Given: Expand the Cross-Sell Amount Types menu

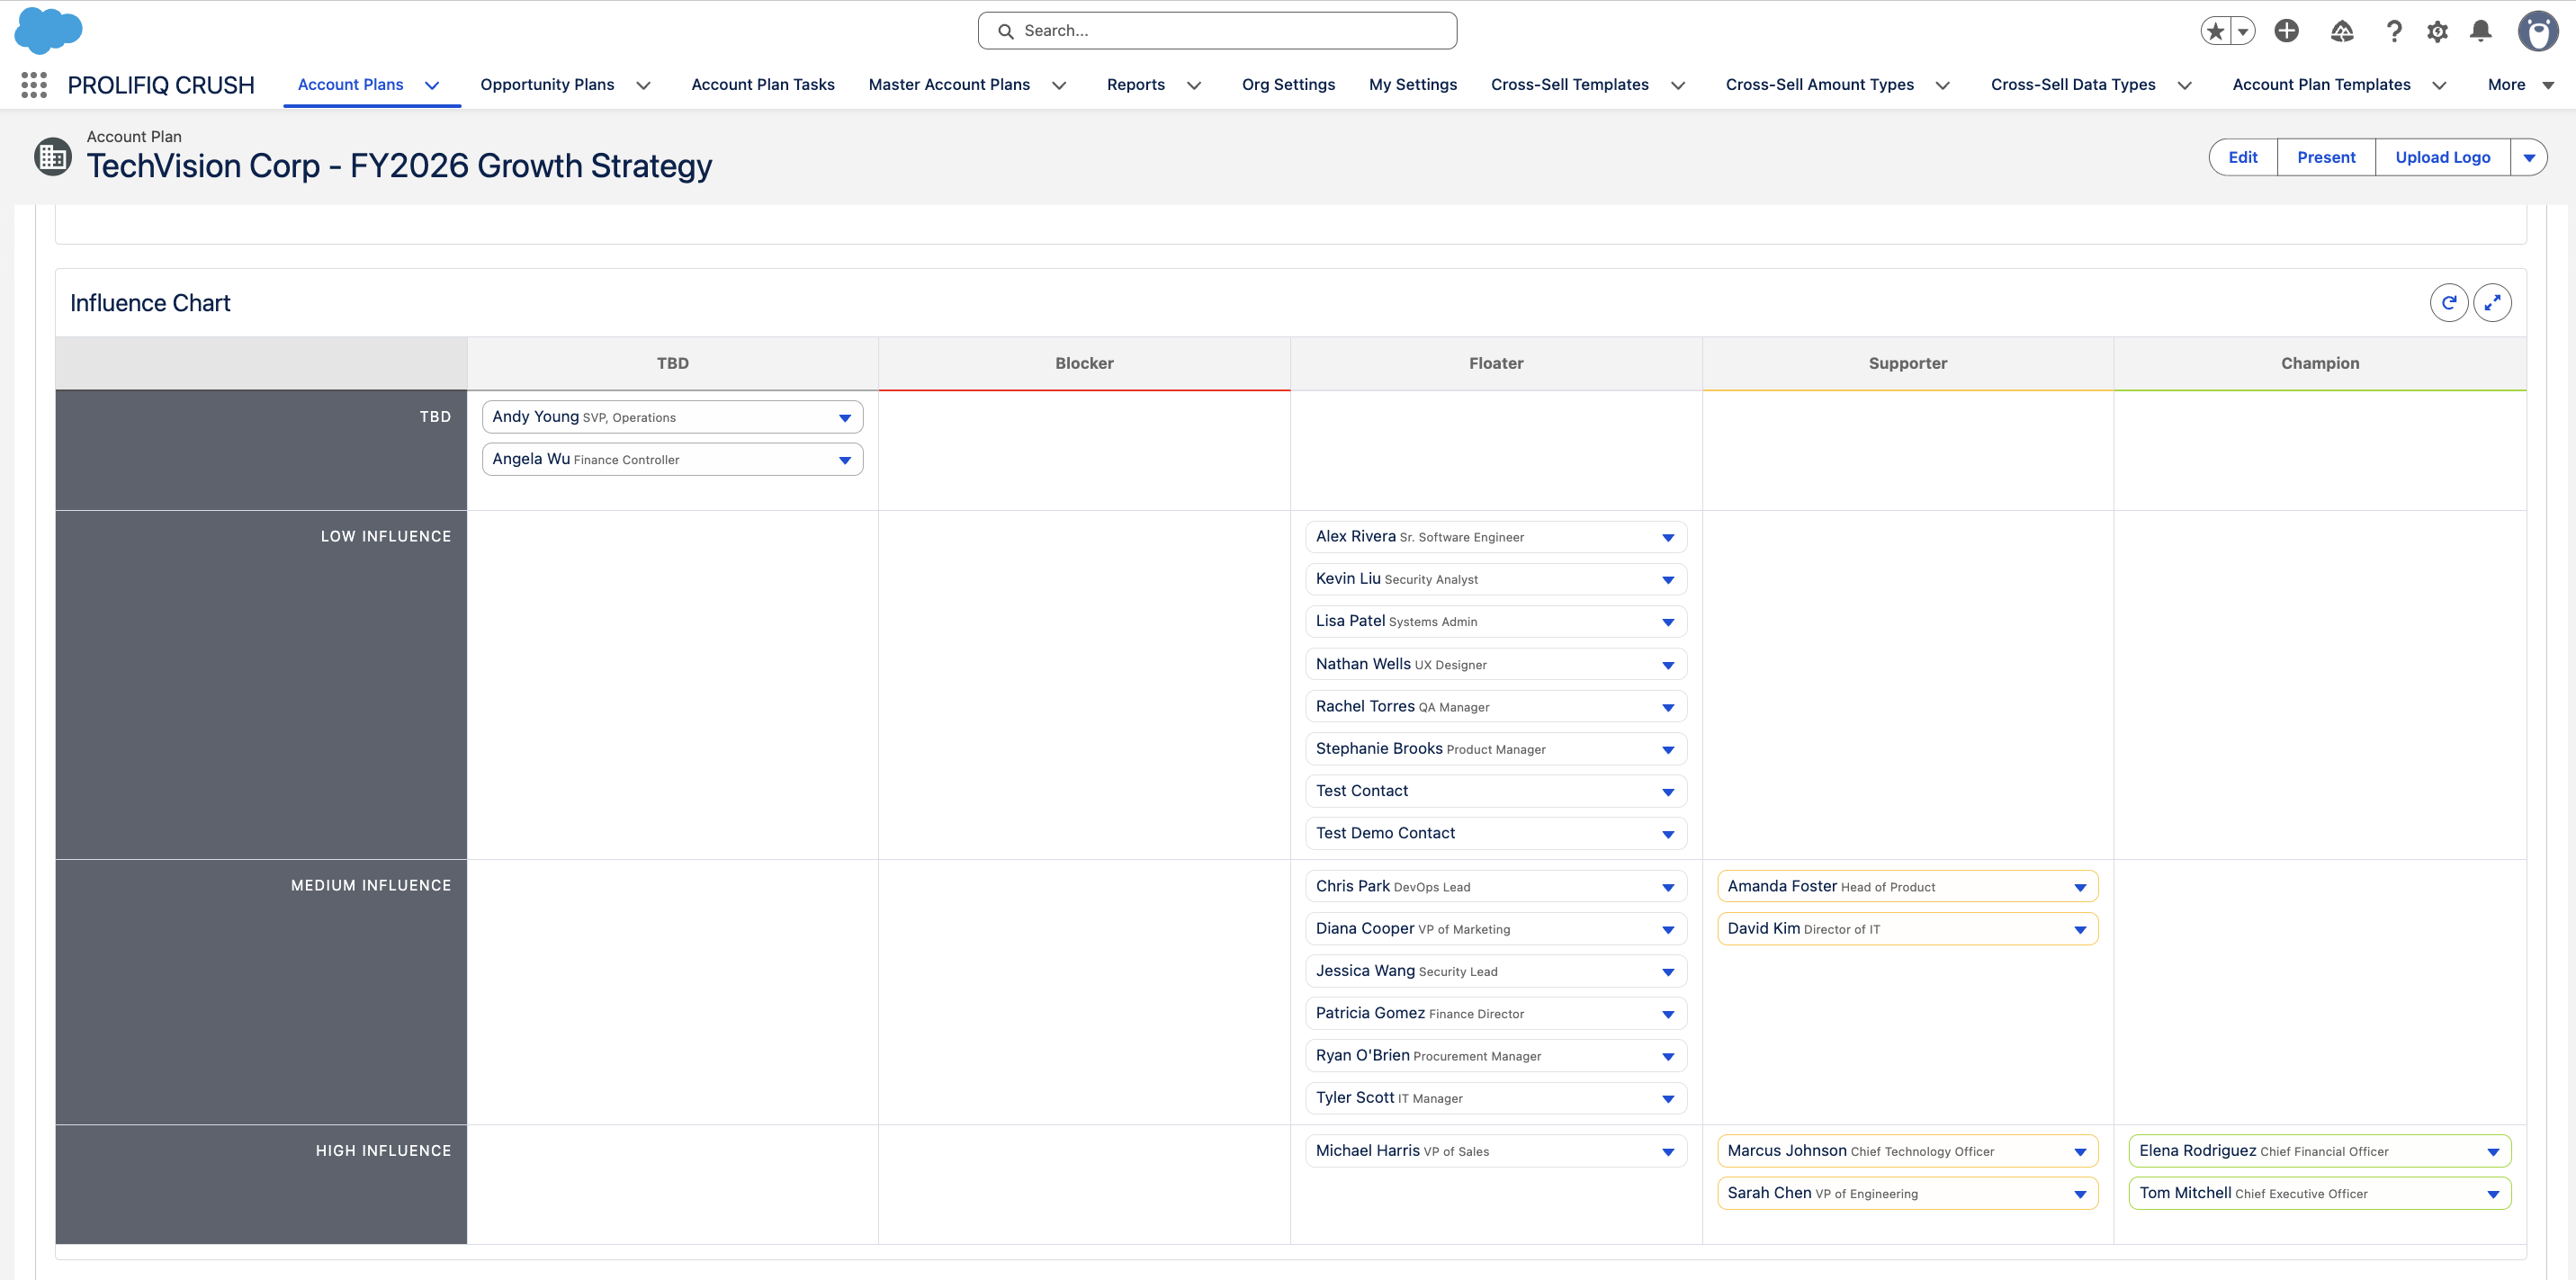Looking at the screenshot, I should (1943, 85).
